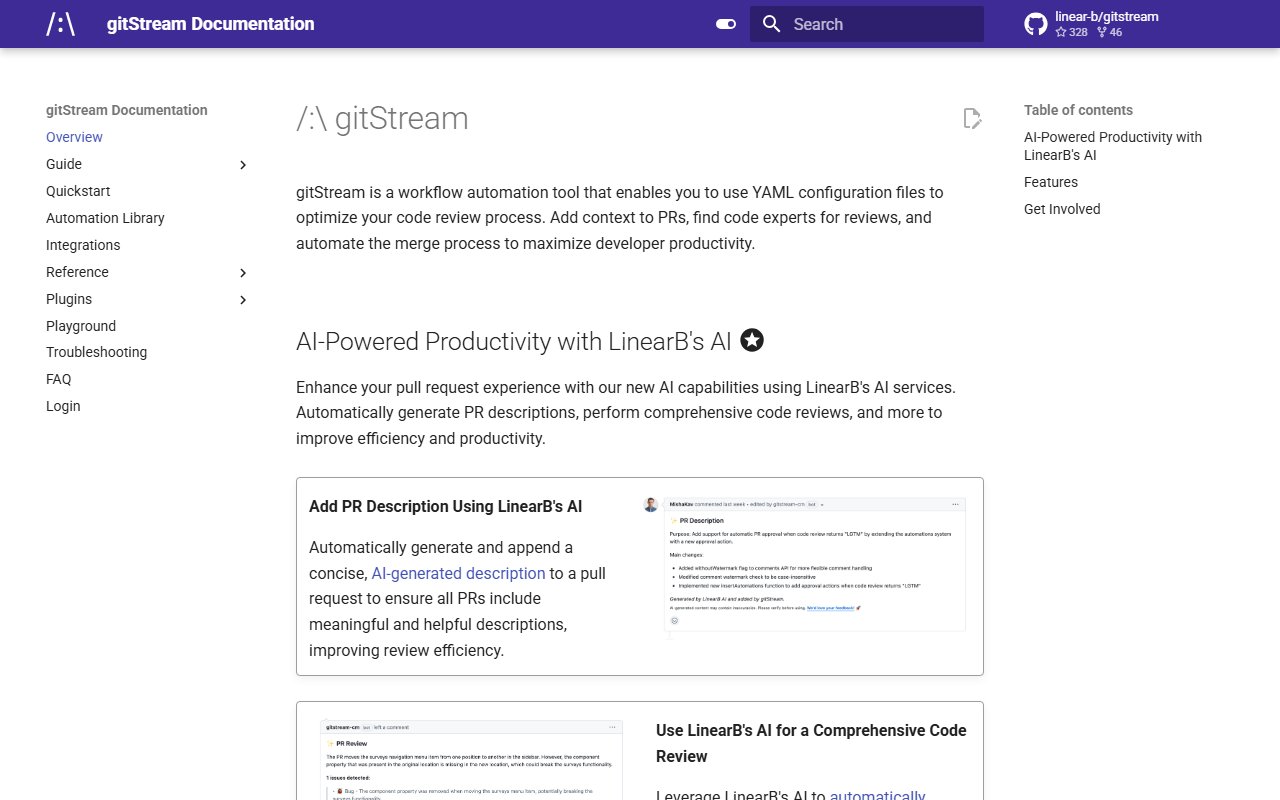This screenshot has height=800, width=1280.
Task: Click the search input field
Action: 880,23
